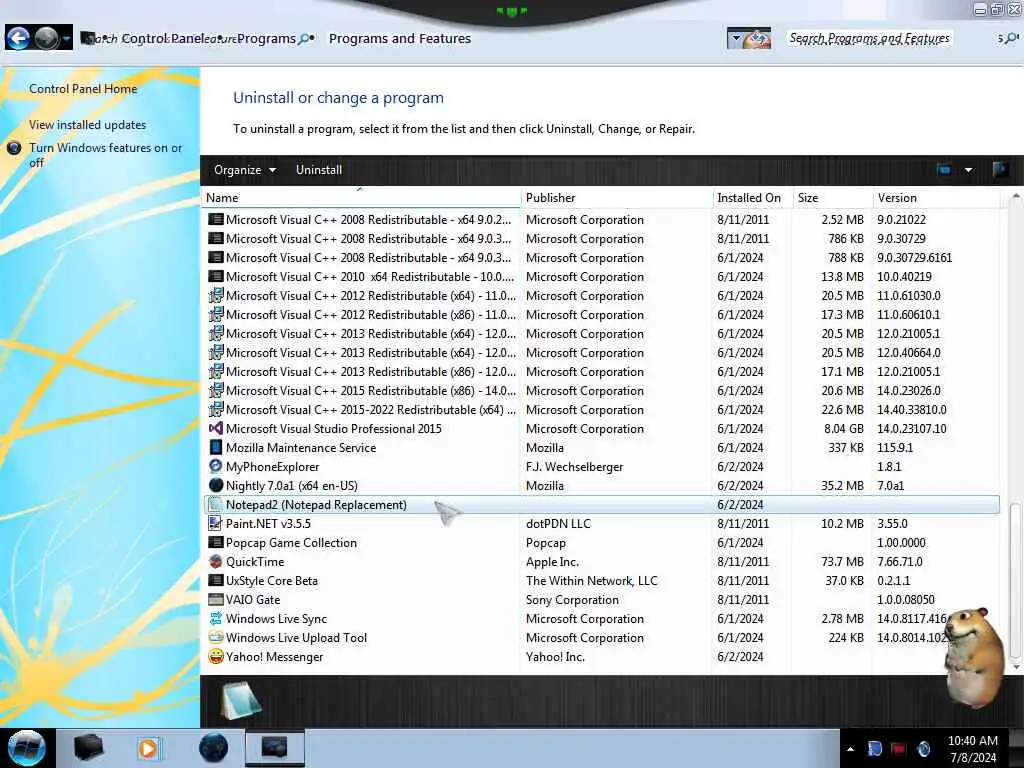Click the Paint.NET v3.5.5 icon
Viewport: 1024px width, 768px height.
point(216,523)
